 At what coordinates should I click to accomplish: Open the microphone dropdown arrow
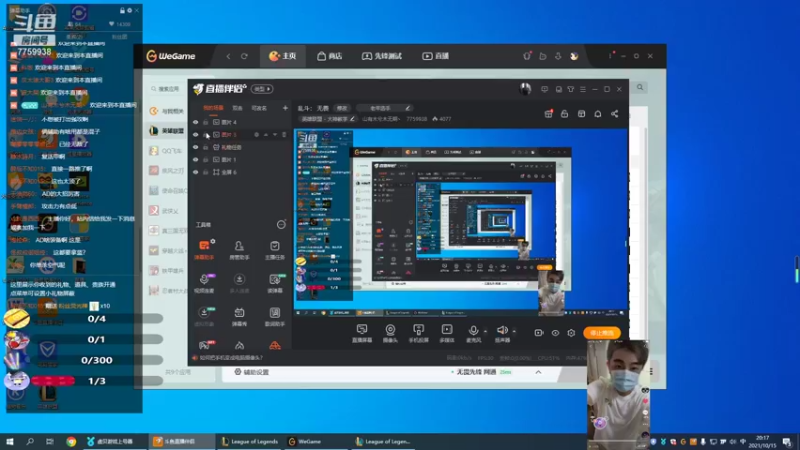[x=485, y=331]
